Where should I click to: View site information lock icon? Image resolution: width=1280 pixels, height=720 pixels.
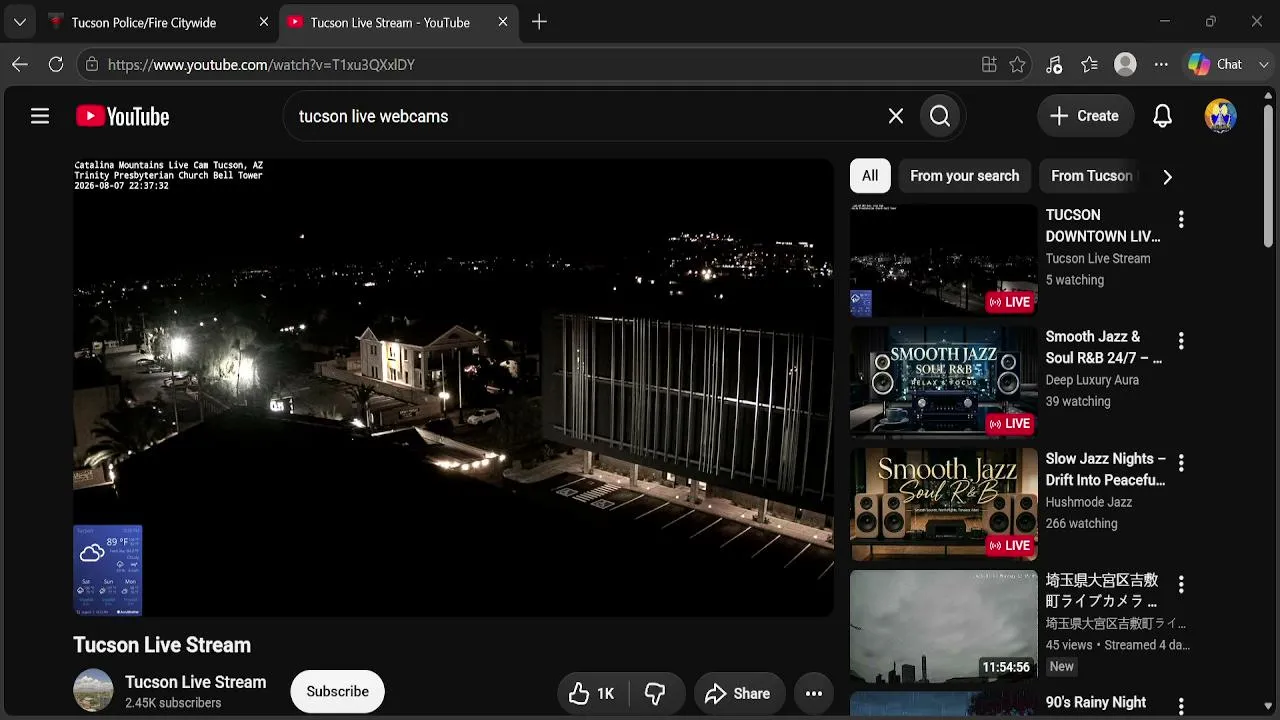coord(91,64)
